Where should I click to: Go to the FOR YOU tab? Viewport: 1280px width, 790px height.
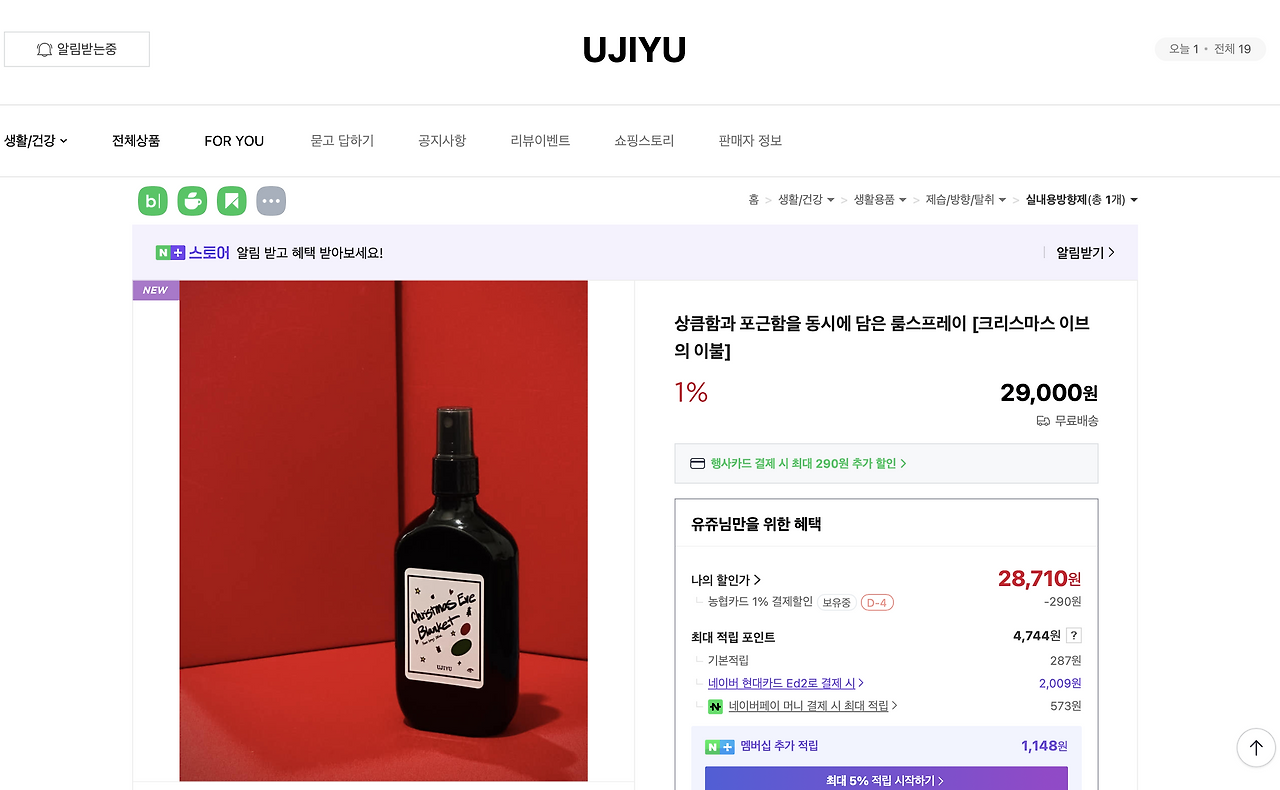point(234,141)
